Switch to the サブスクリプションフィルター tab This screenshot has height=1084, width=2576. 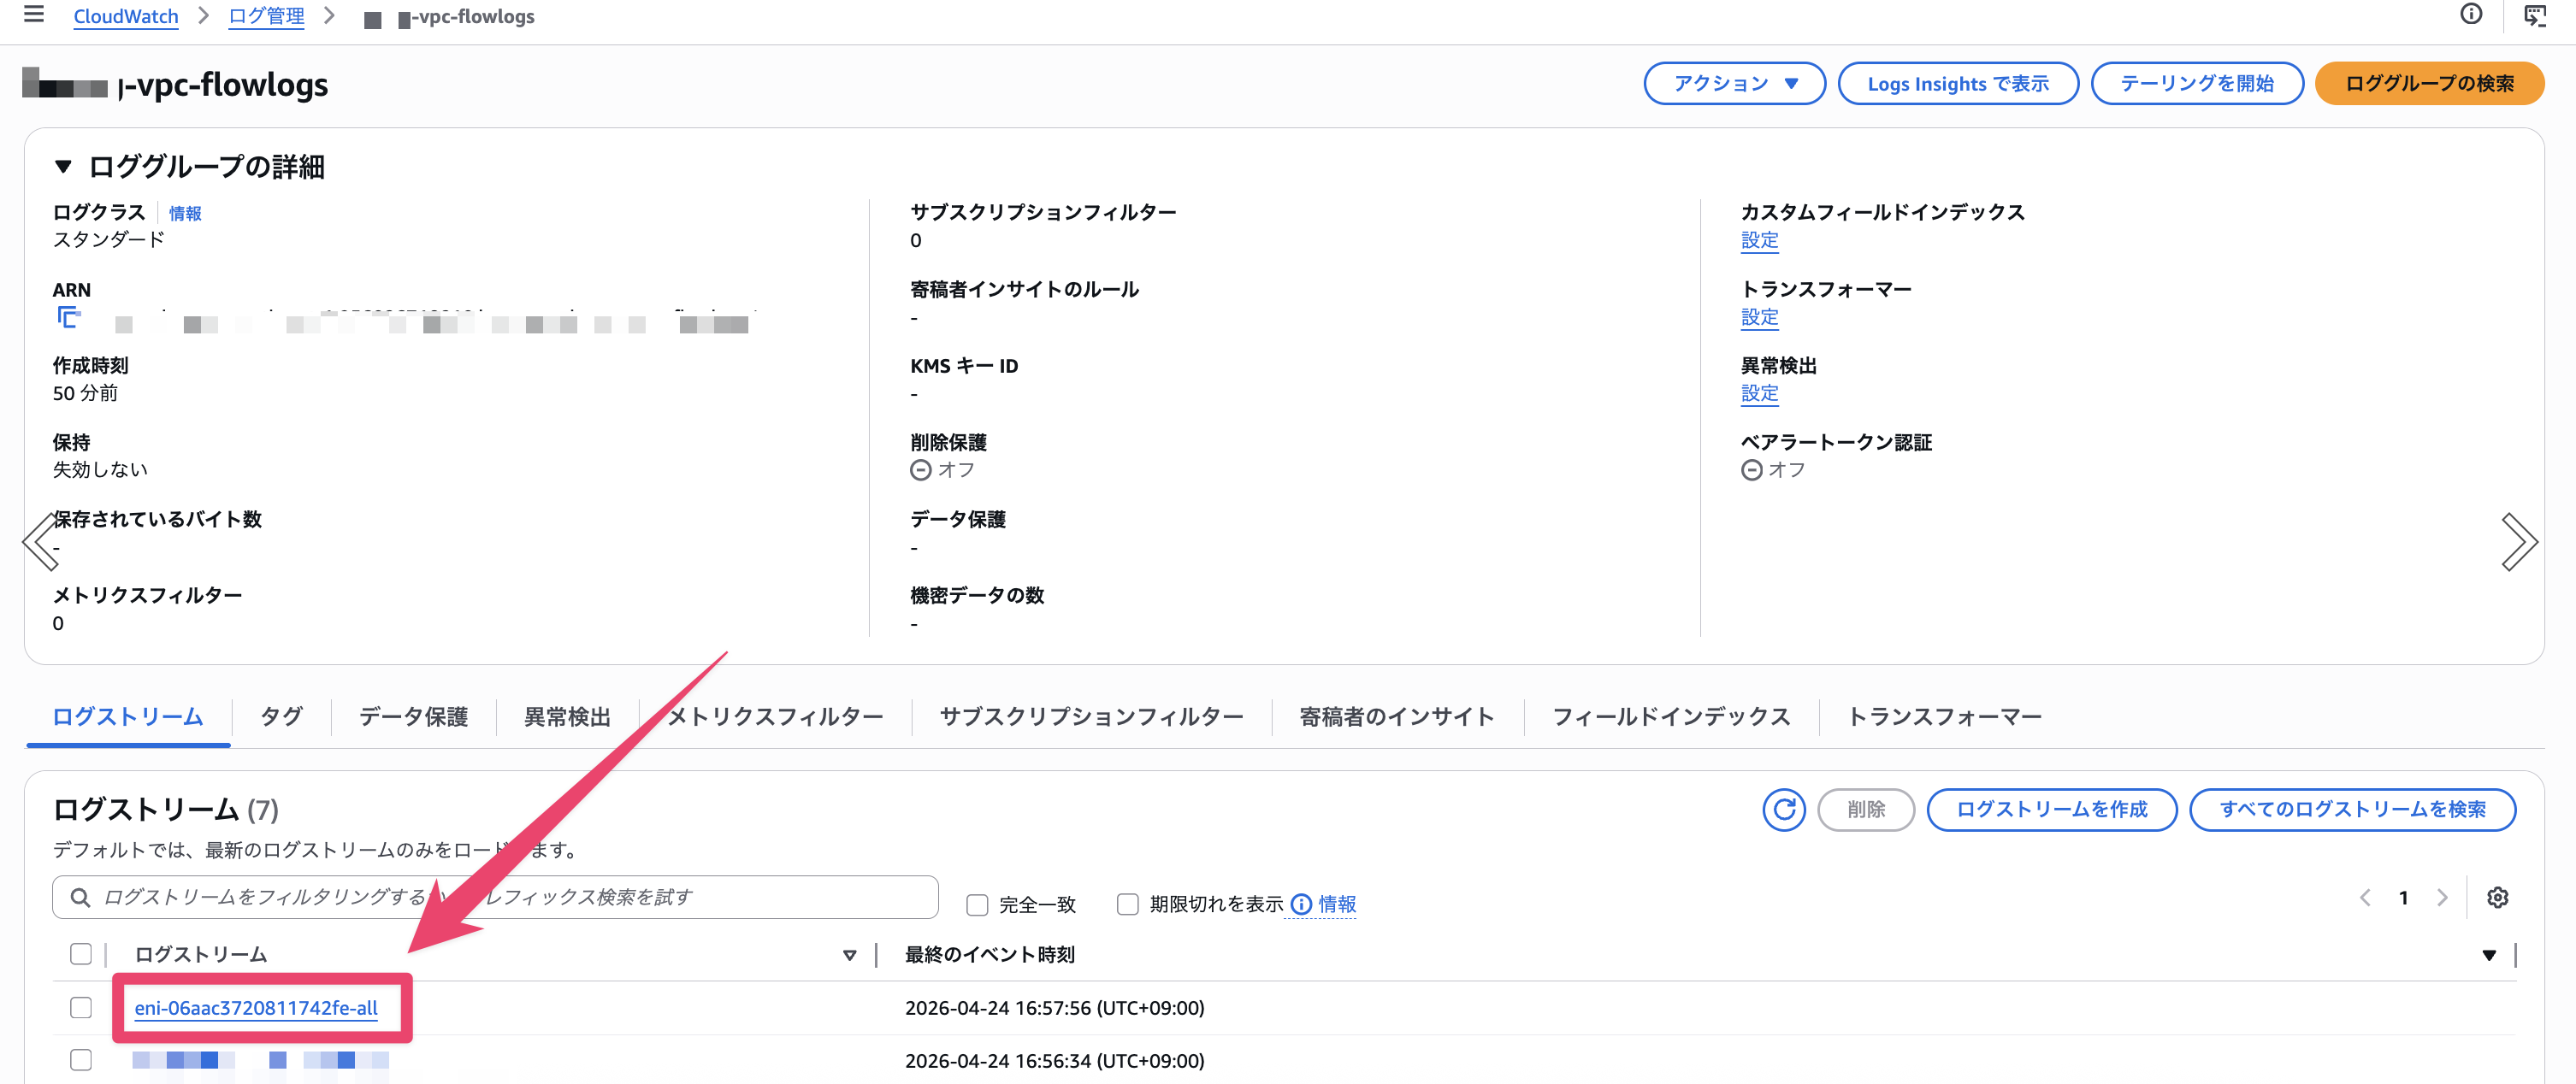coord(1090,716)
